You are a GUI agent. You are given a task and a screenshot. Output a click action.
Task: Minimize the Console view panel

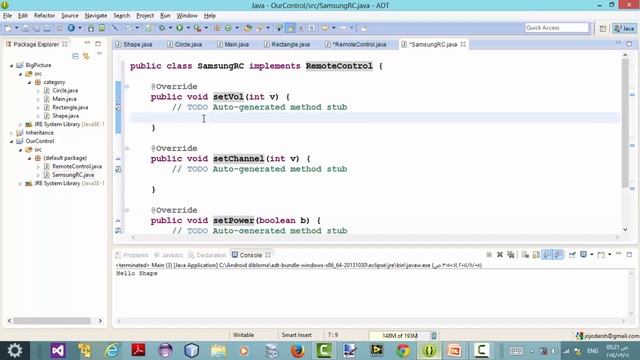pos(618,254)
